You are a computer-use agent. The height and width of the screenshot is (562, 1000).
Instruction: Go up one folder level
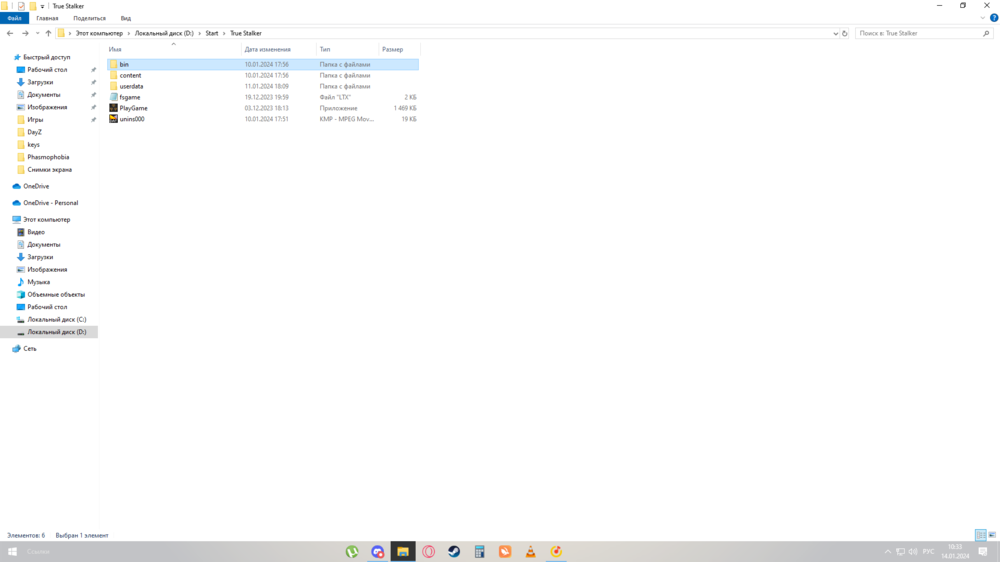[48, 33]
